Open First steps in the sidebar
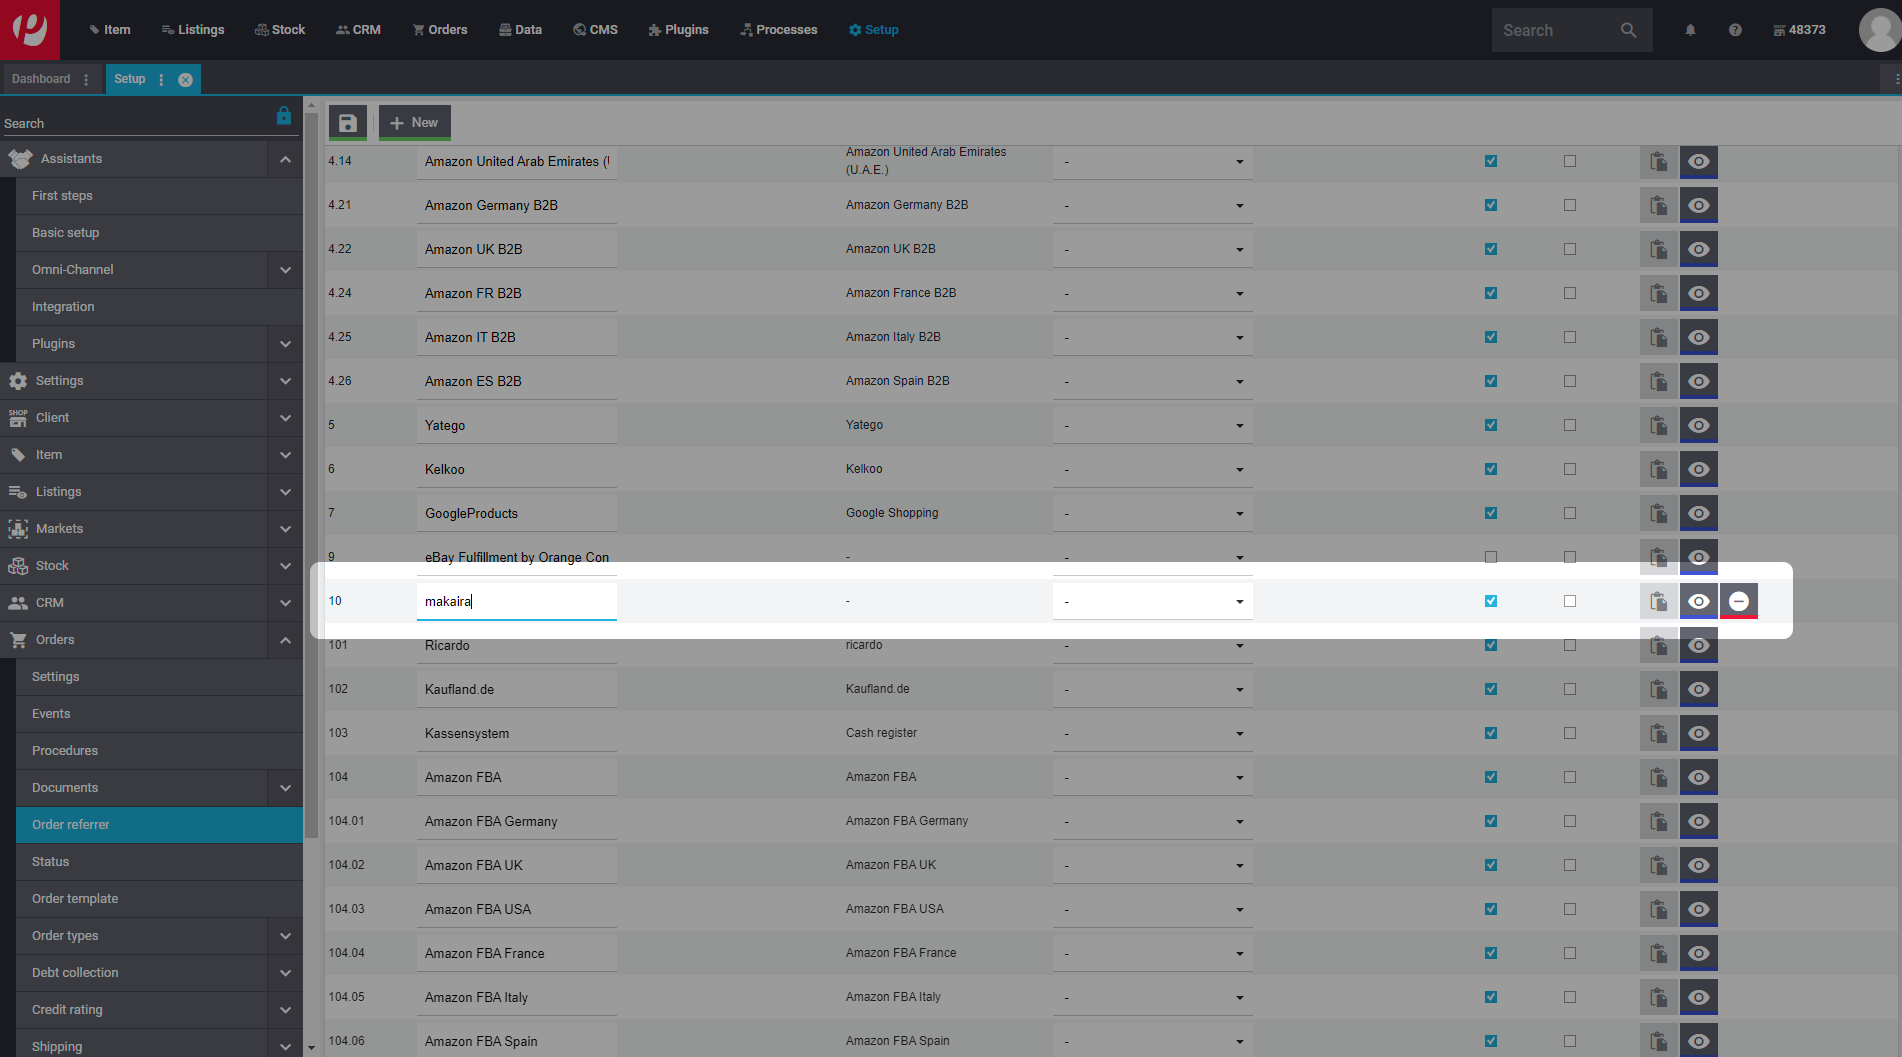The width and height of the screenshot is (1902, 1057). pos(159,196)
